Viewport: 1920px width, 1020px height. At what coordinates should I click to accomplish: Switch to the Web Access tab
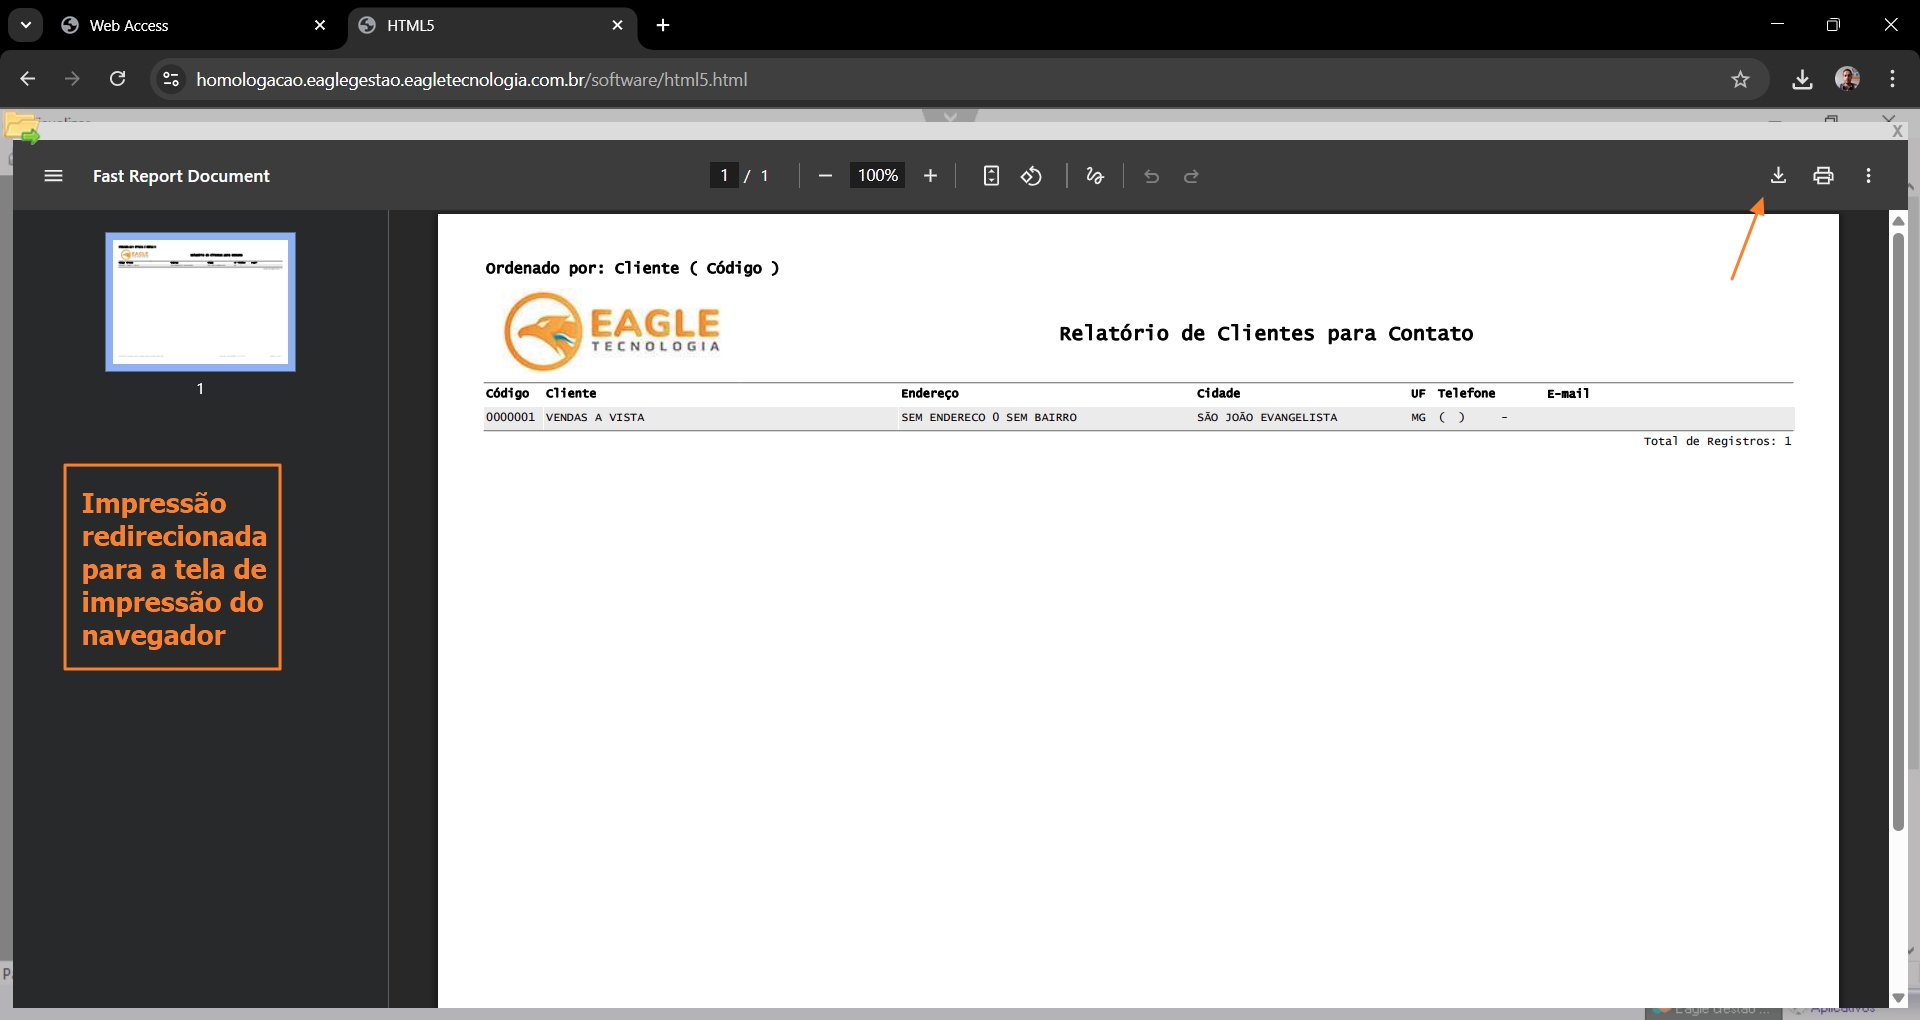point(194,25)
